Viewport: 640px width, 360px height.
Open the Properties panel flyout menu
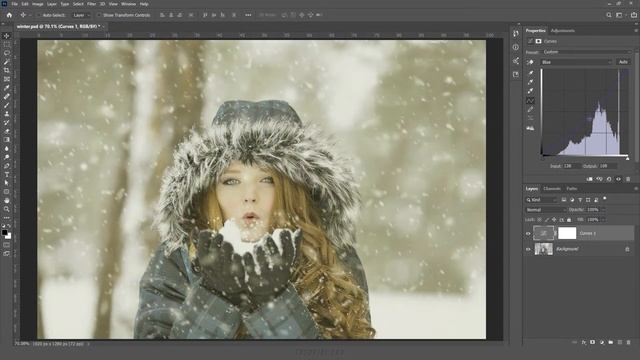point(636,31)
